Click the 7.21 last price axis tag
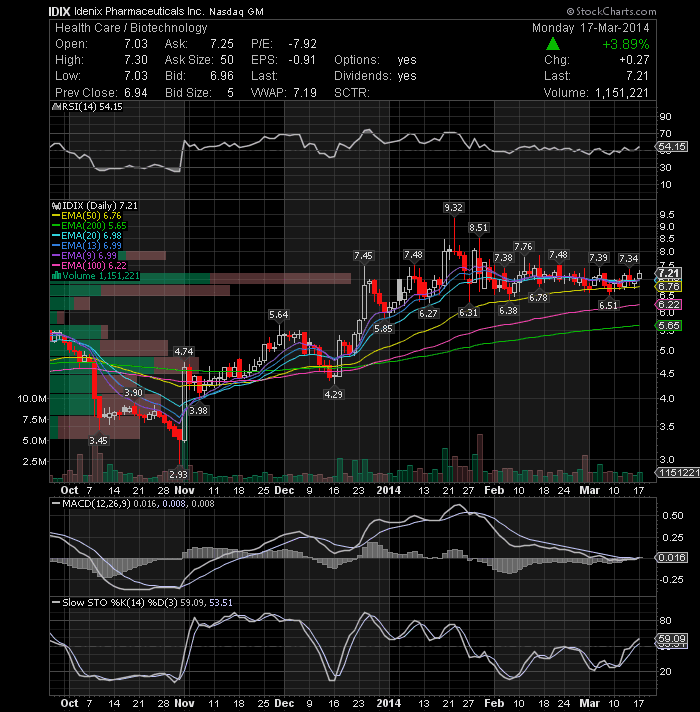The width and height of the screenshot is (700, 712). (x=668, y=273)
